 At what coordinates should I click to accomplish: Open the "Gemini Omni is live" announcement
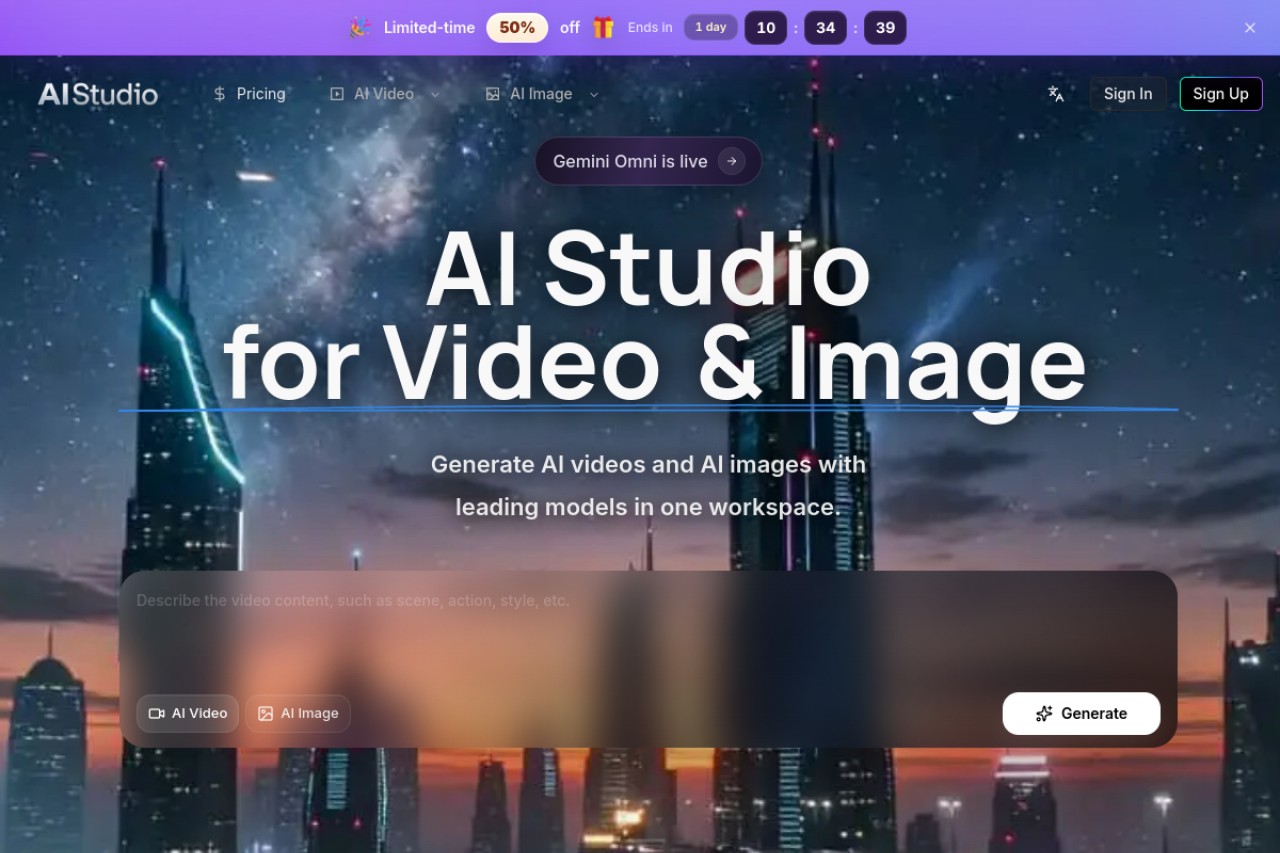648,161
